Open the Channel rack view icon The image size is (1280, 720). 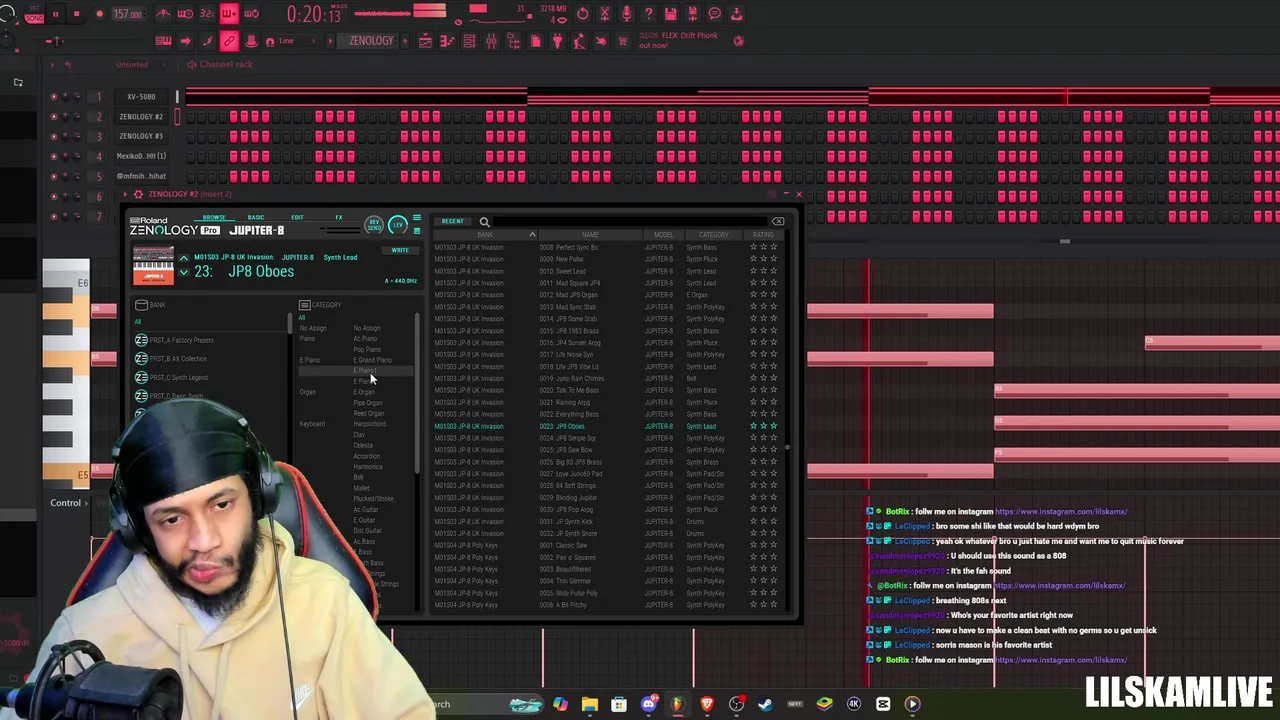coord(469,41)
